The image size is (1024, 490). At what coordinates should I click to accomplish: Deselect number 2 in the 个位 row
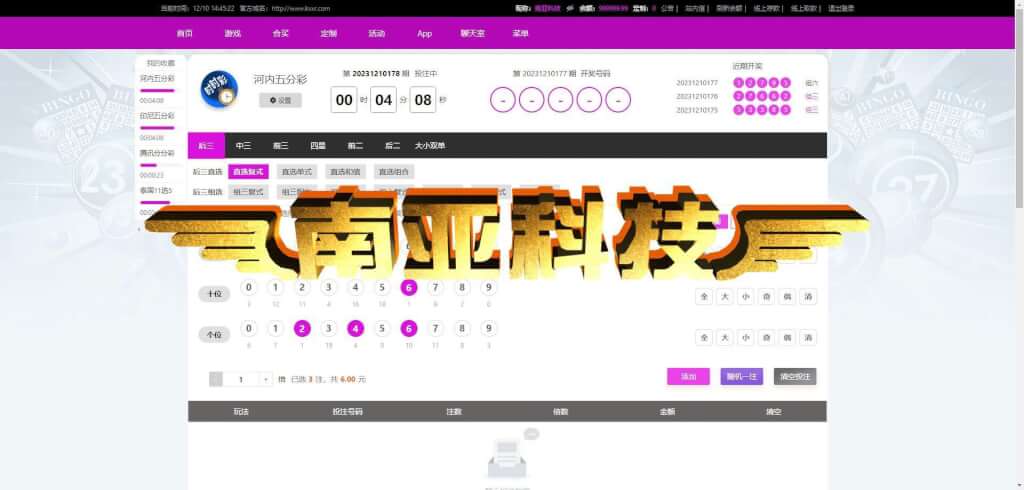click(302, 328)
